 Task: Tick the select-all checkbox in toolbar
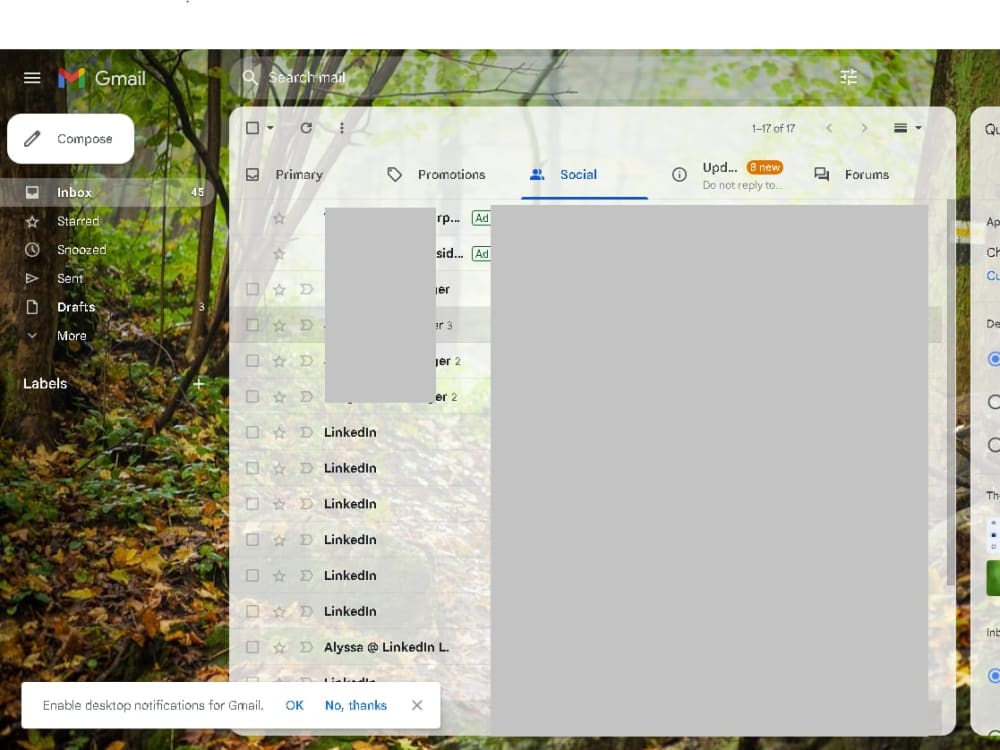253,128
